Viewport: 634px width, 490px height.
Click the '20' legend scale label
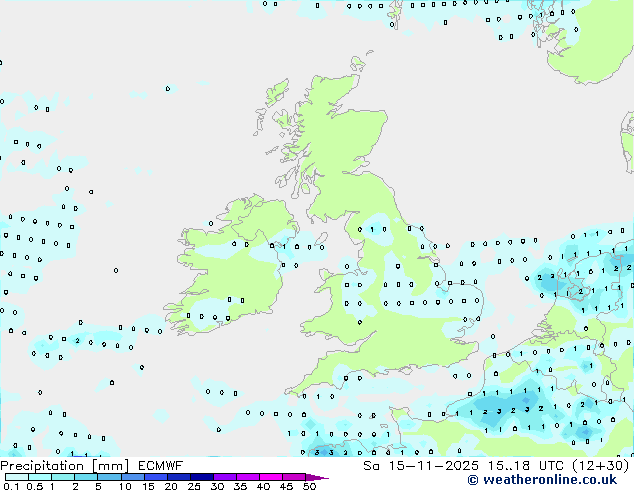coord(171,486)
